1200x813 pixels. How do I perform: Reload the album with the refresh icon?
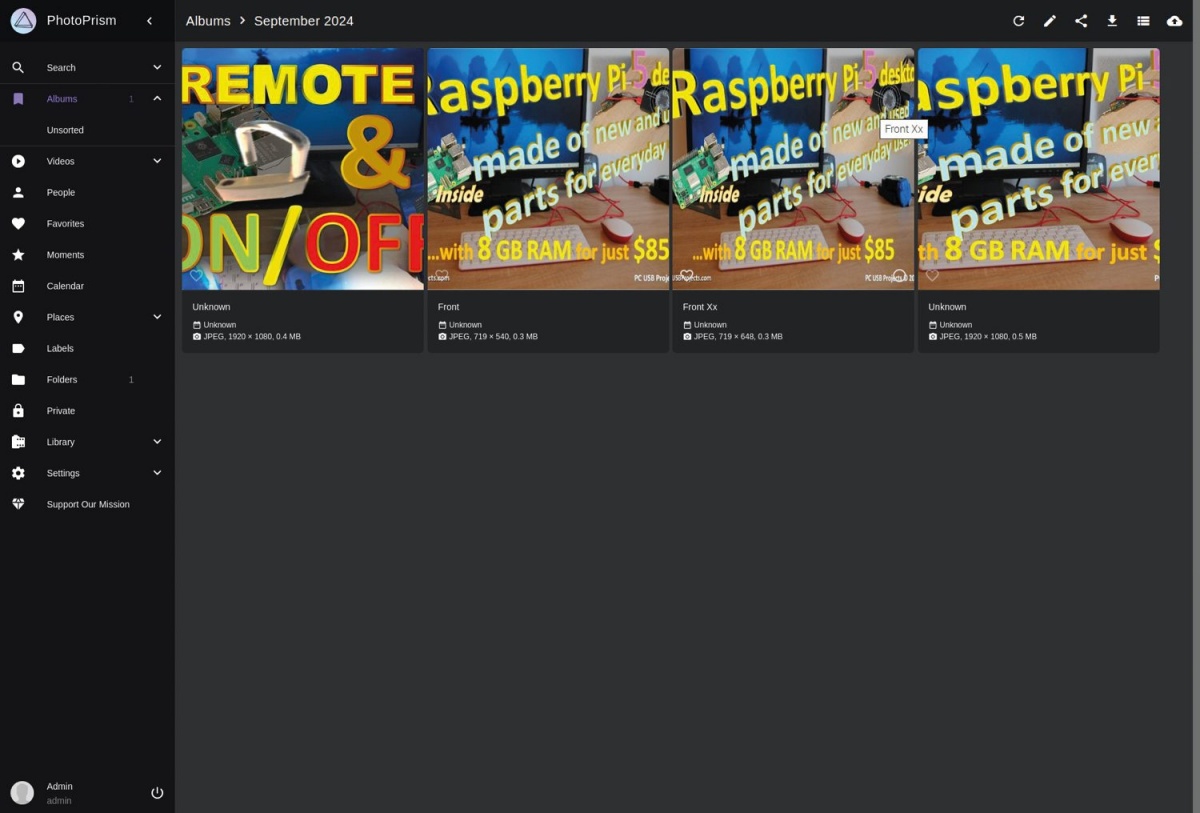coord(1018,21)
